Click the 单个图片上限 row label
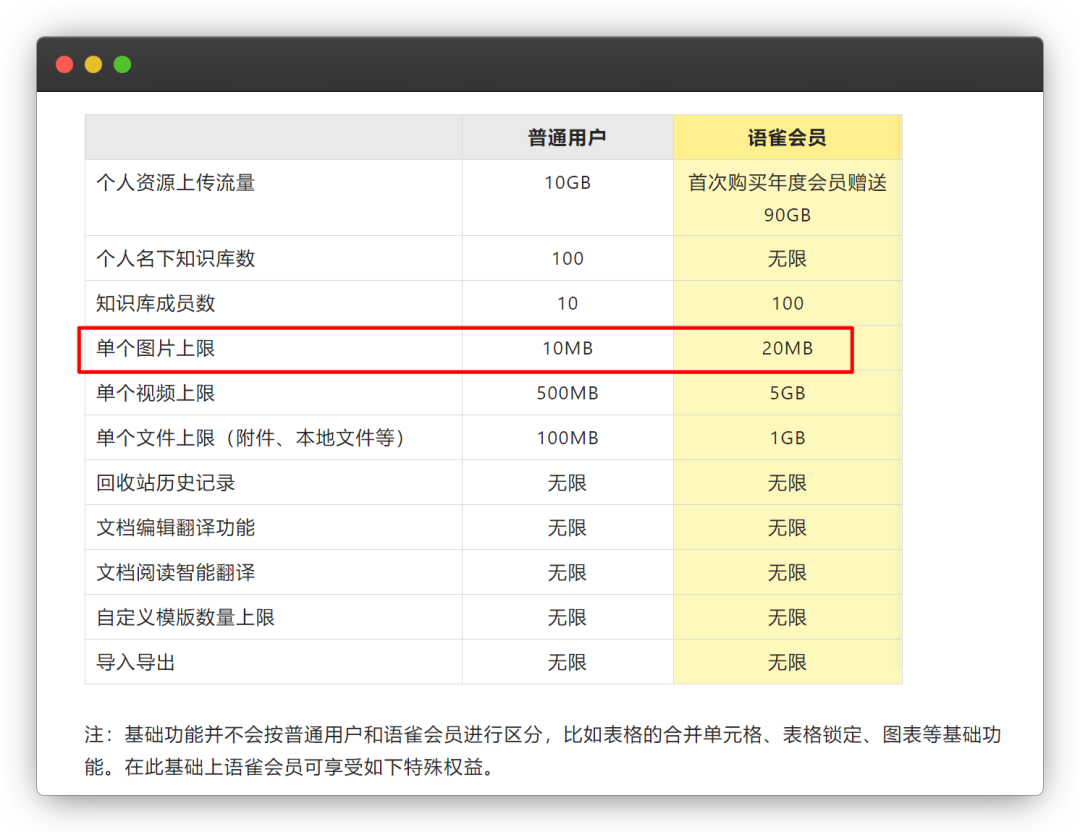 (x=156, y=349)
